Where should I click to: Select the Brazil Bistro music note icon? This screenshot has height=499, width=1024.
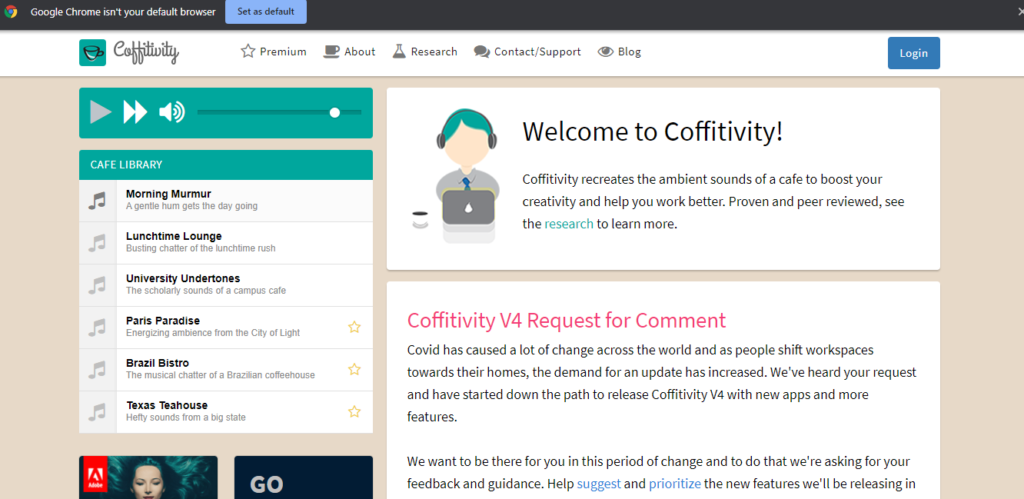coord(97,370)
